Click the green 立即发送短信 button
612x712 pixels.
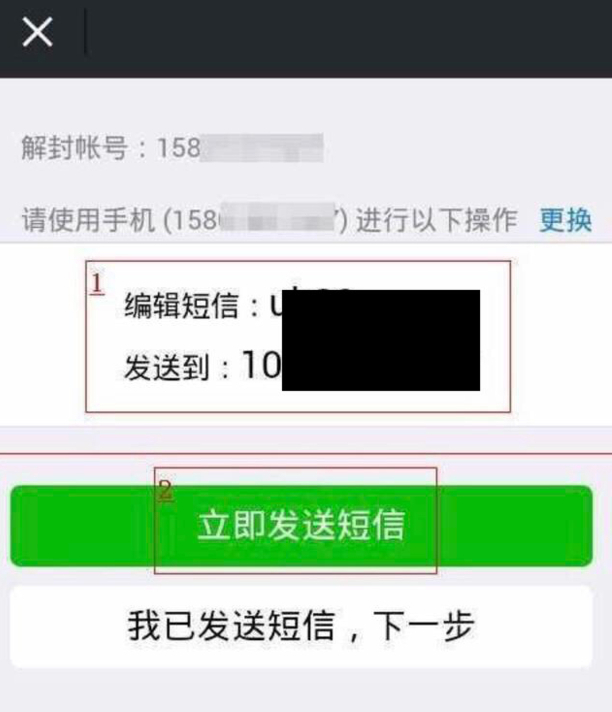pos(301,526)
